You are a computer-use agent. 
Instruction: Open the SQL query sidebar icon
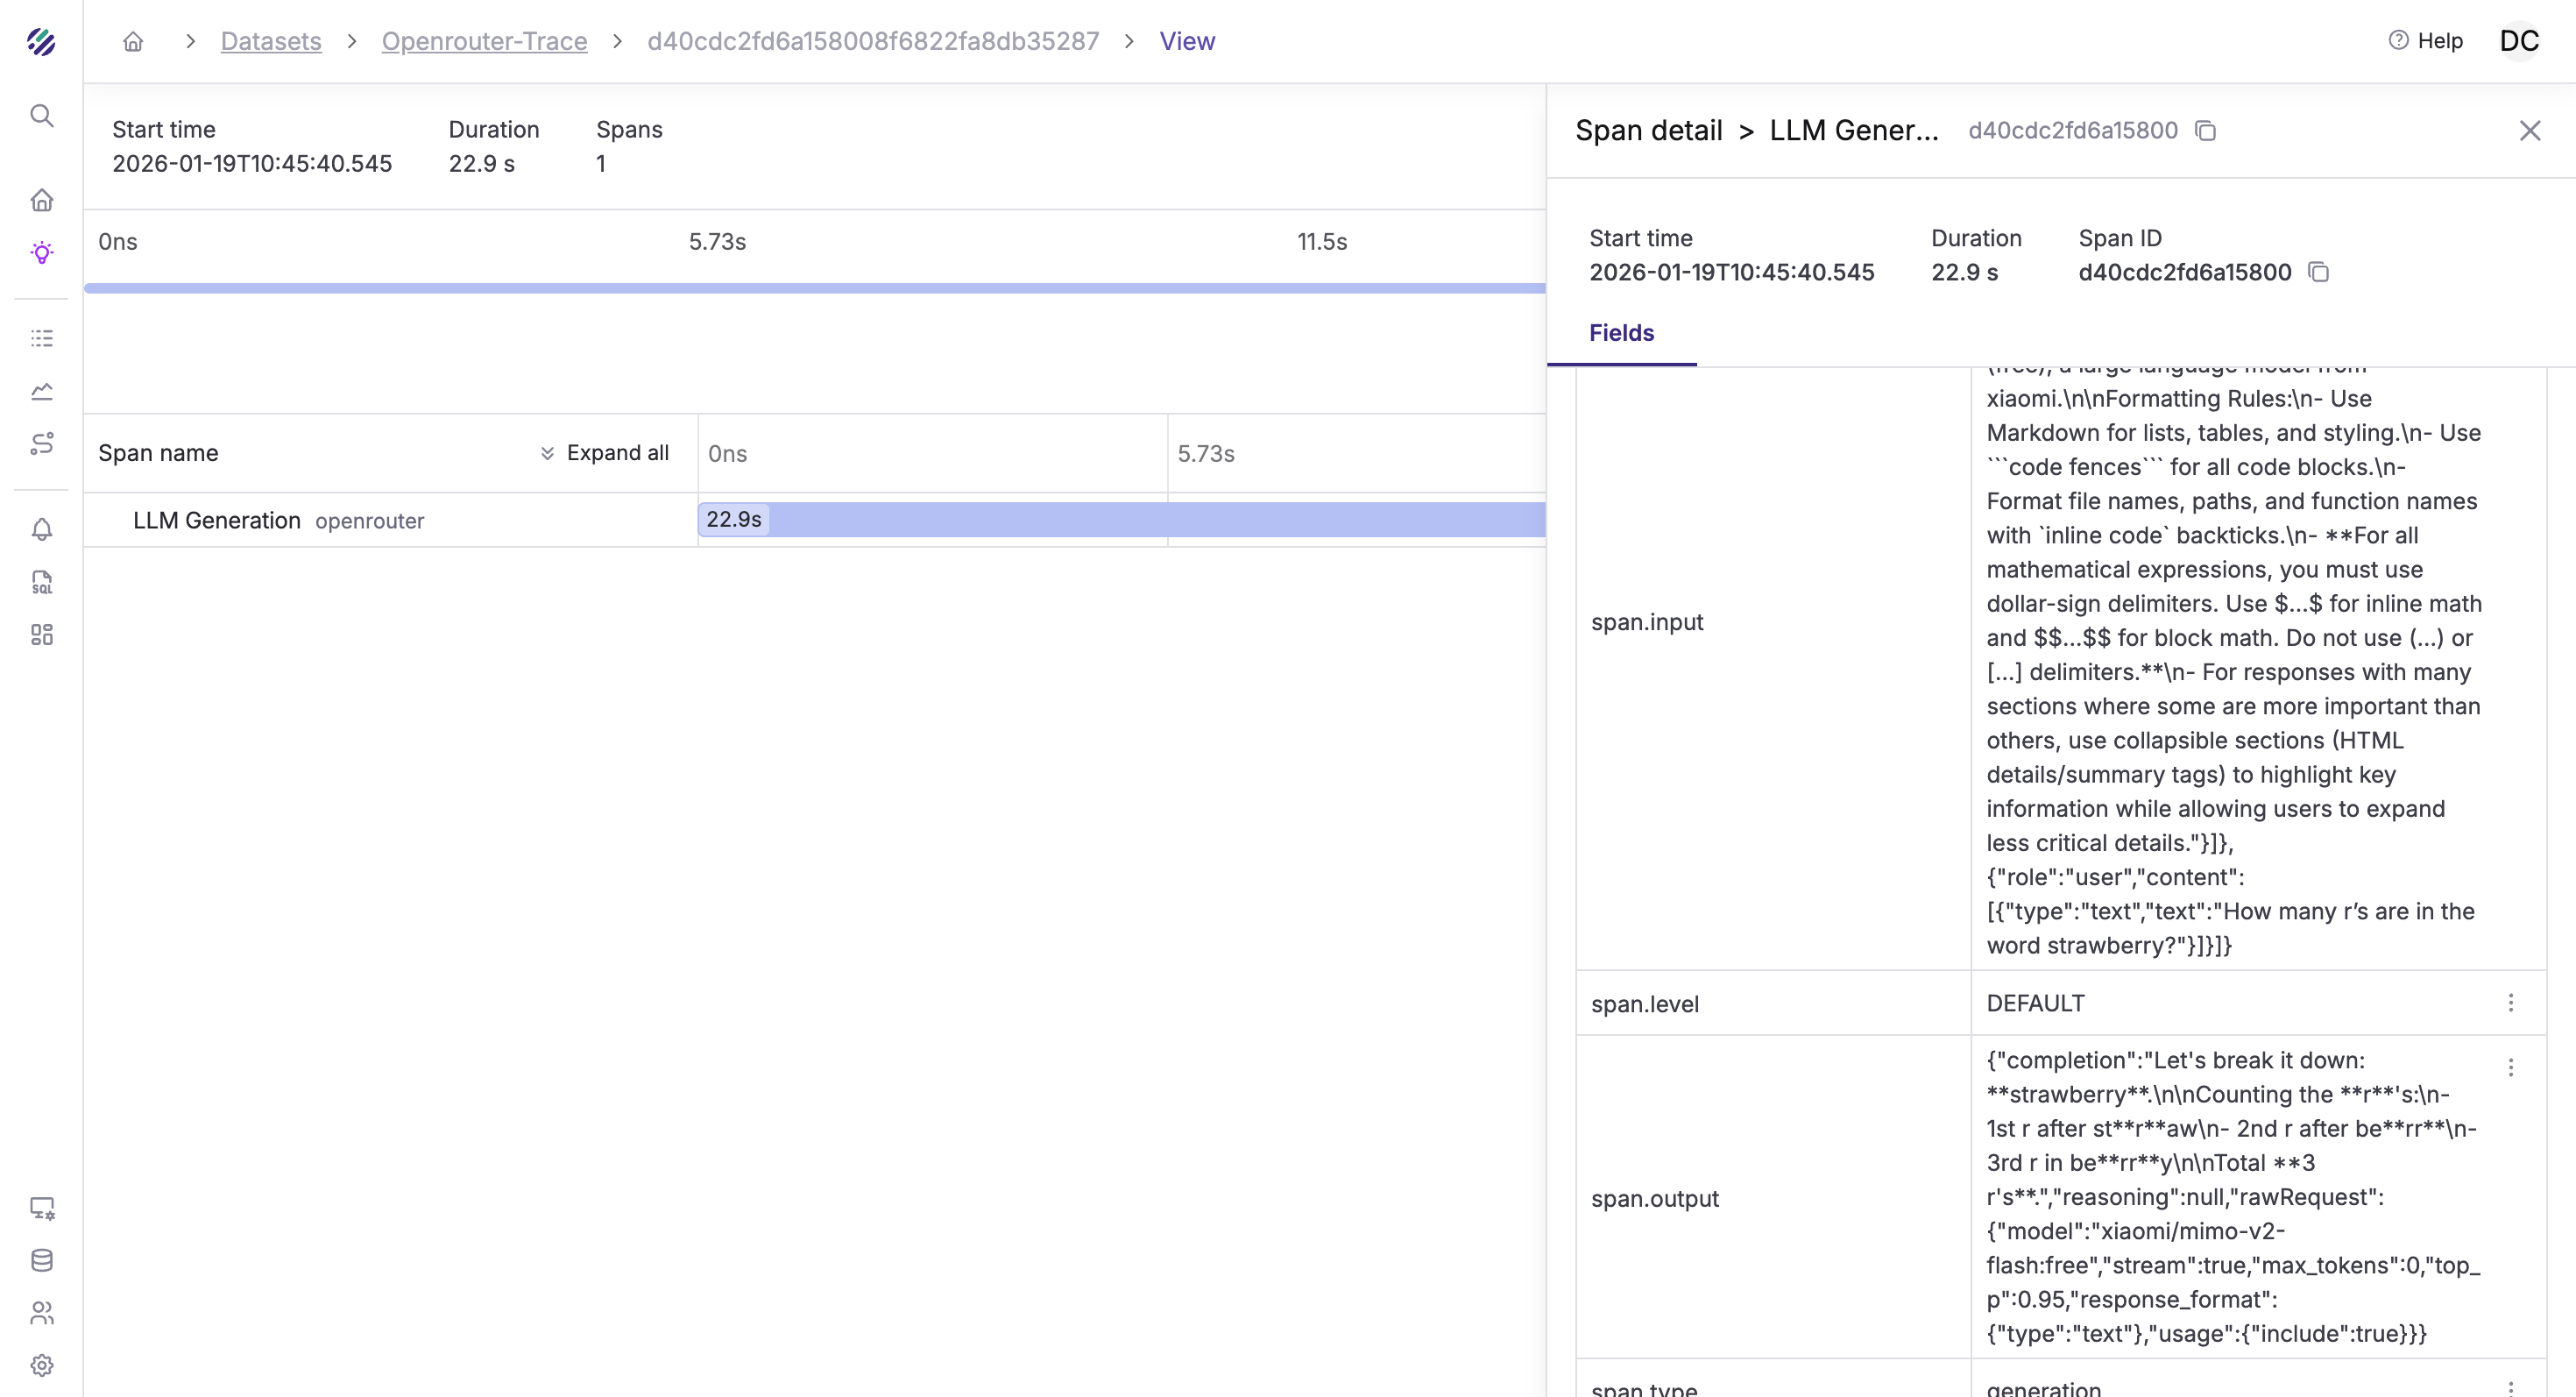pyautogui.click(x=41, y=582)
